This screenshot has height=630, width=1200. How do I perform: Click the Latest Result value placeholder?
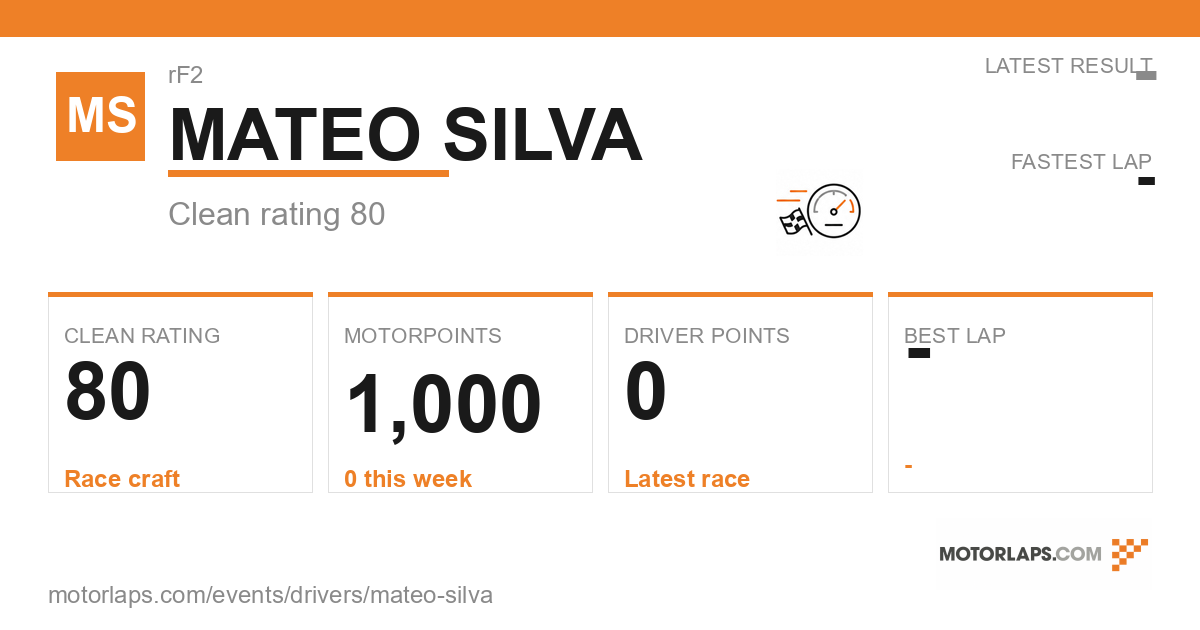1146,75
